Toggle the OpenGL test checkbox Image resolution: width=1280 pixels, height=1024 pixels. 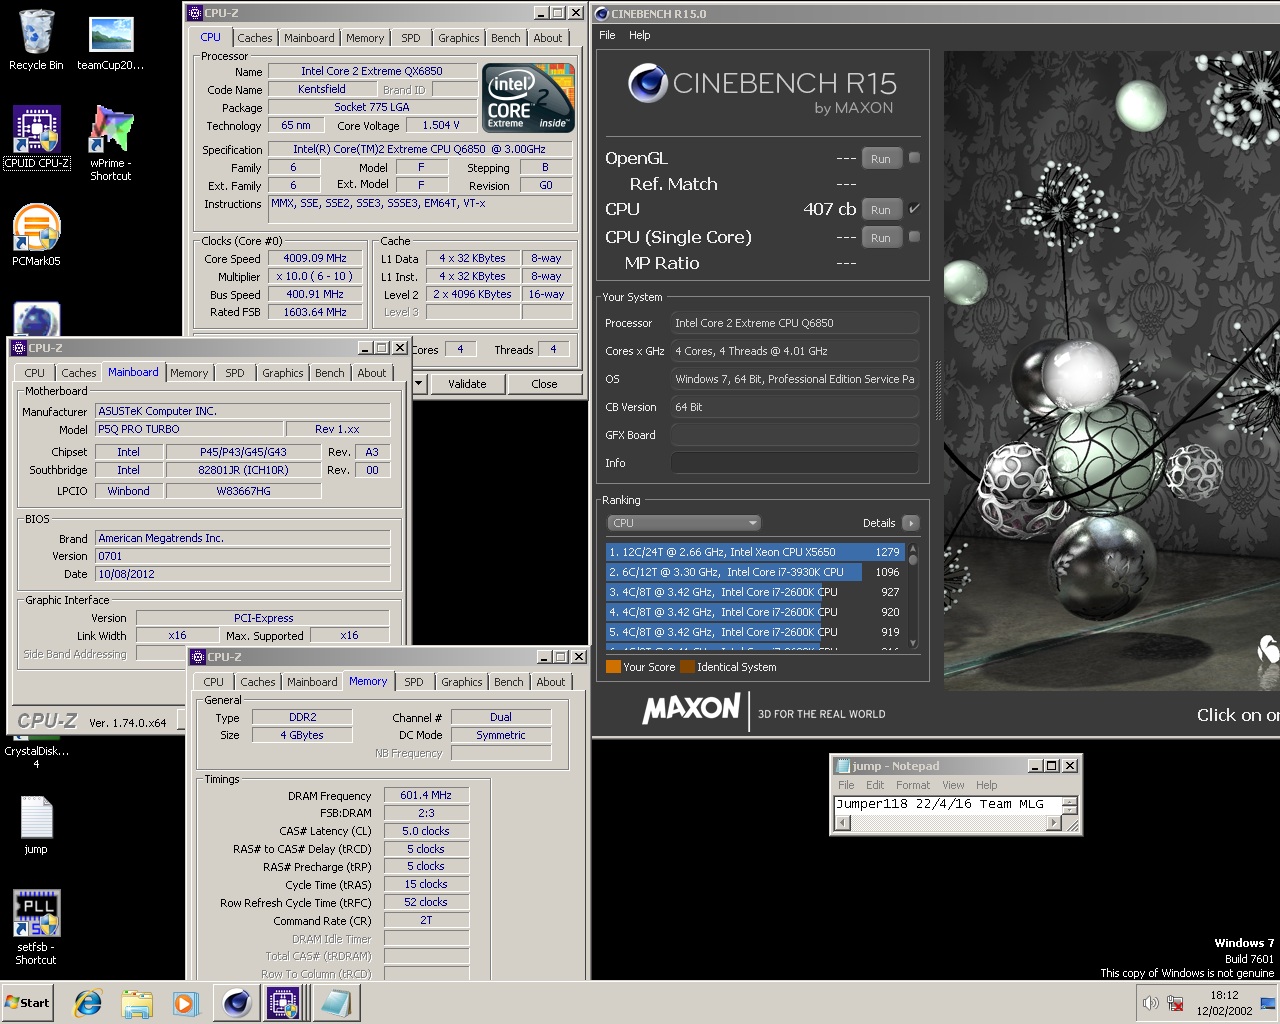(914, 158)
